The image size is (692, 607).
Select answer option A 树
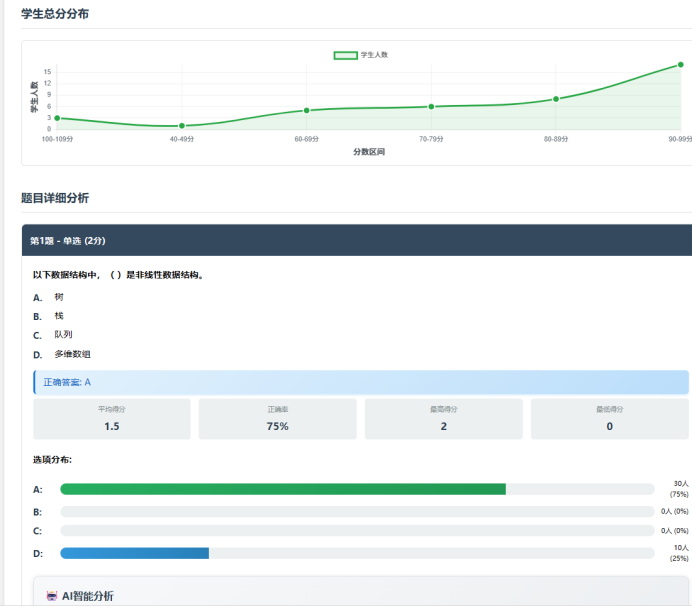pyautogui.click(x=59, y=297)
